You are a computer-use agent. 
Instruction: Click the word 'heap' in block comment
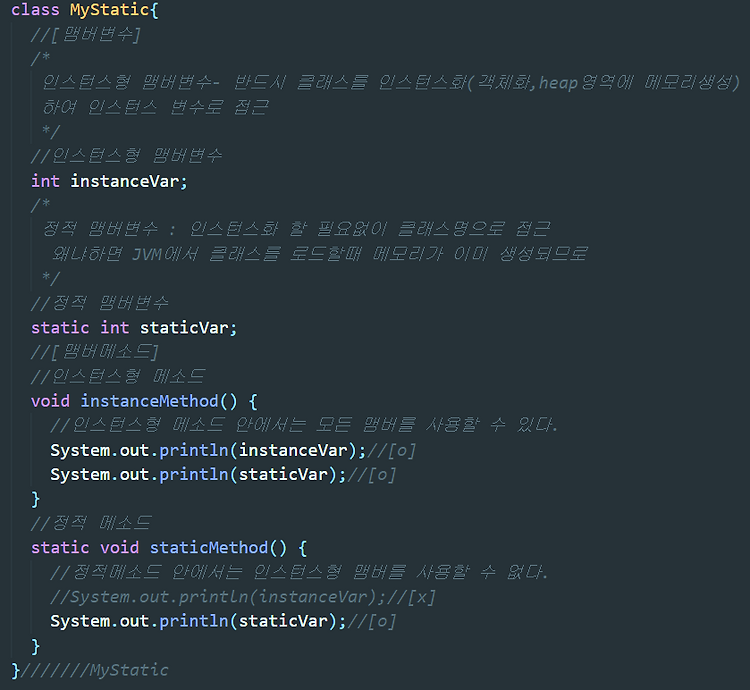coord(558,83)
